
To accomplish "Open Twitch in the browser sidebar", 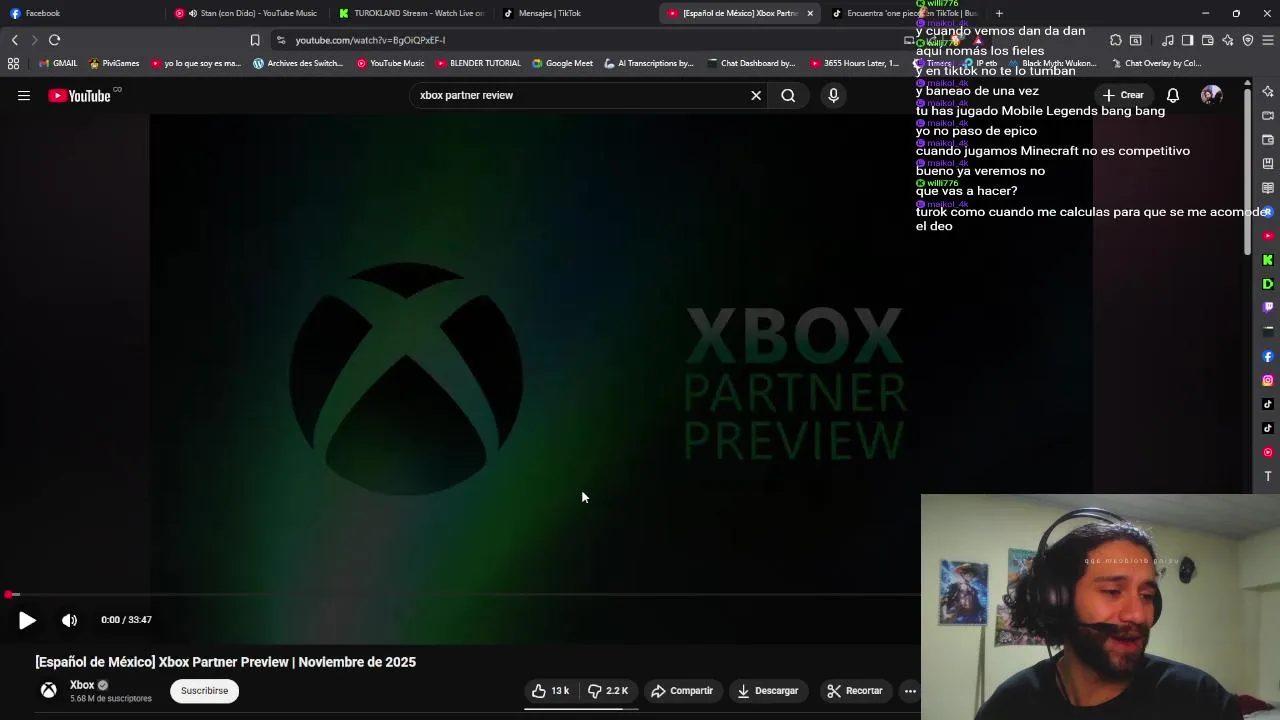I will pyautogui.click(x=1268, y=308).
